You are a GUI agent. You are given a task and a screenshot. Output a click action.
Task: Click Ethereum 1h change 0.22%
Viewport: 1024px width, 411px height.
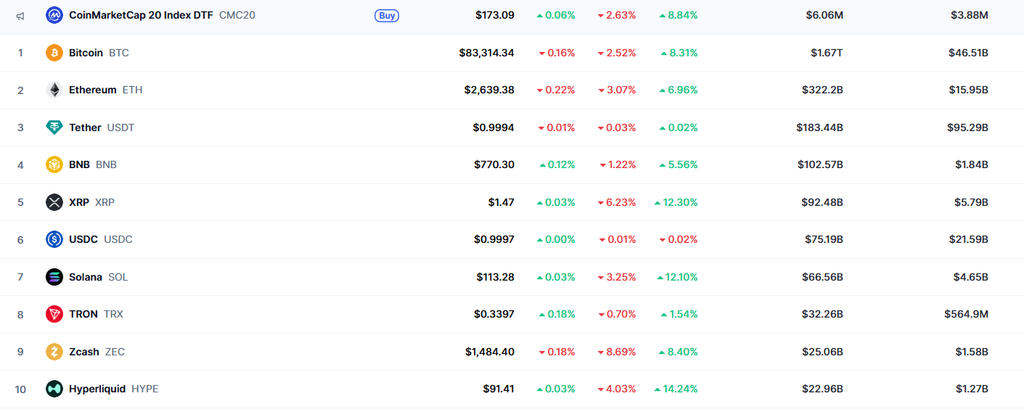[556, 90]
